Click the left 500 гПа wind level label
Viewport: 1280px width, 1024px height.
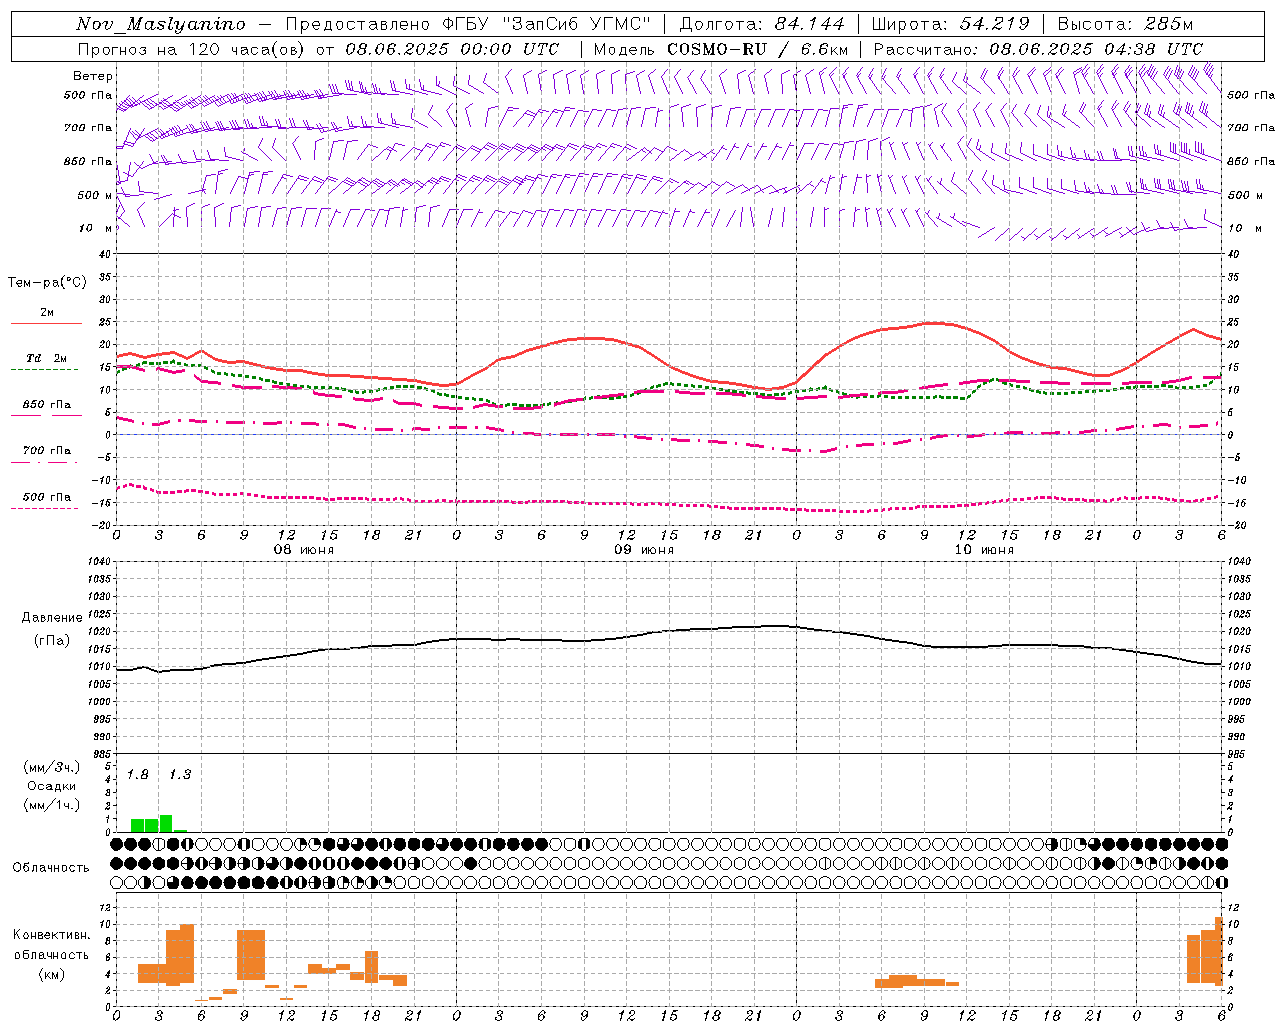[x=88, y=95]
